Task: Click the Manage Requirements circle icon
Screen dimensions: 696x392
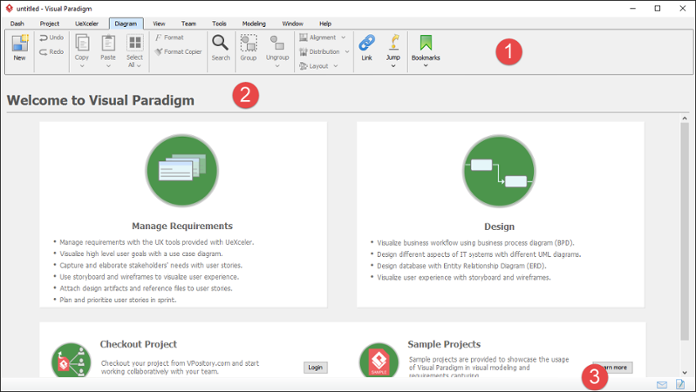Action: (182, 170)
